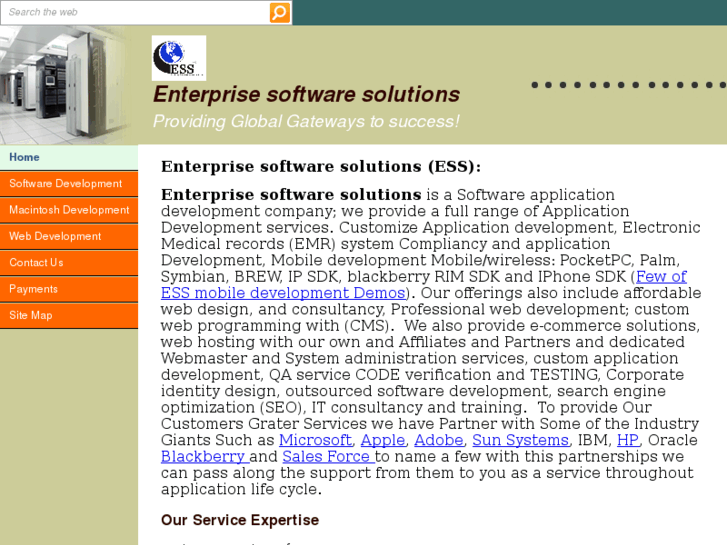Click the ESS globe logo
This screenshot has width=727, height=545.
click(179, 58)
